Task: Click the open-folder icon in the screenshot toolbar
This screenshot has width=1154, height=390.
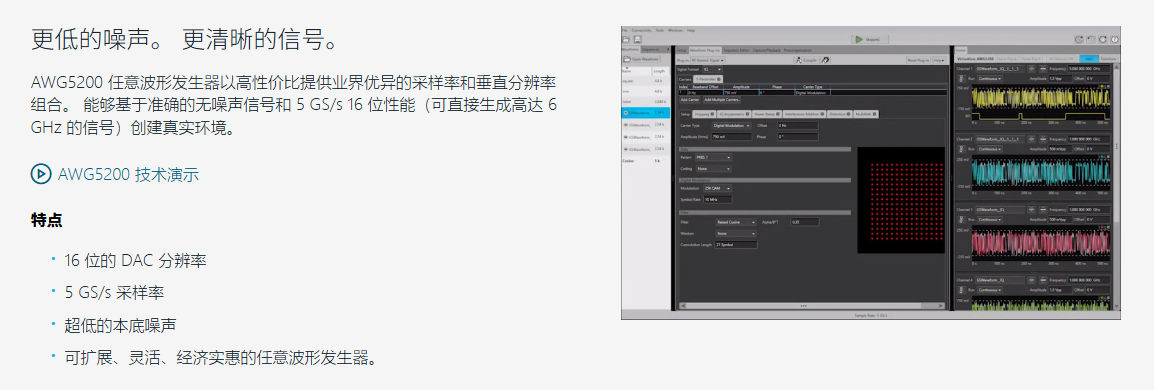Action: (x=626, y=39)
